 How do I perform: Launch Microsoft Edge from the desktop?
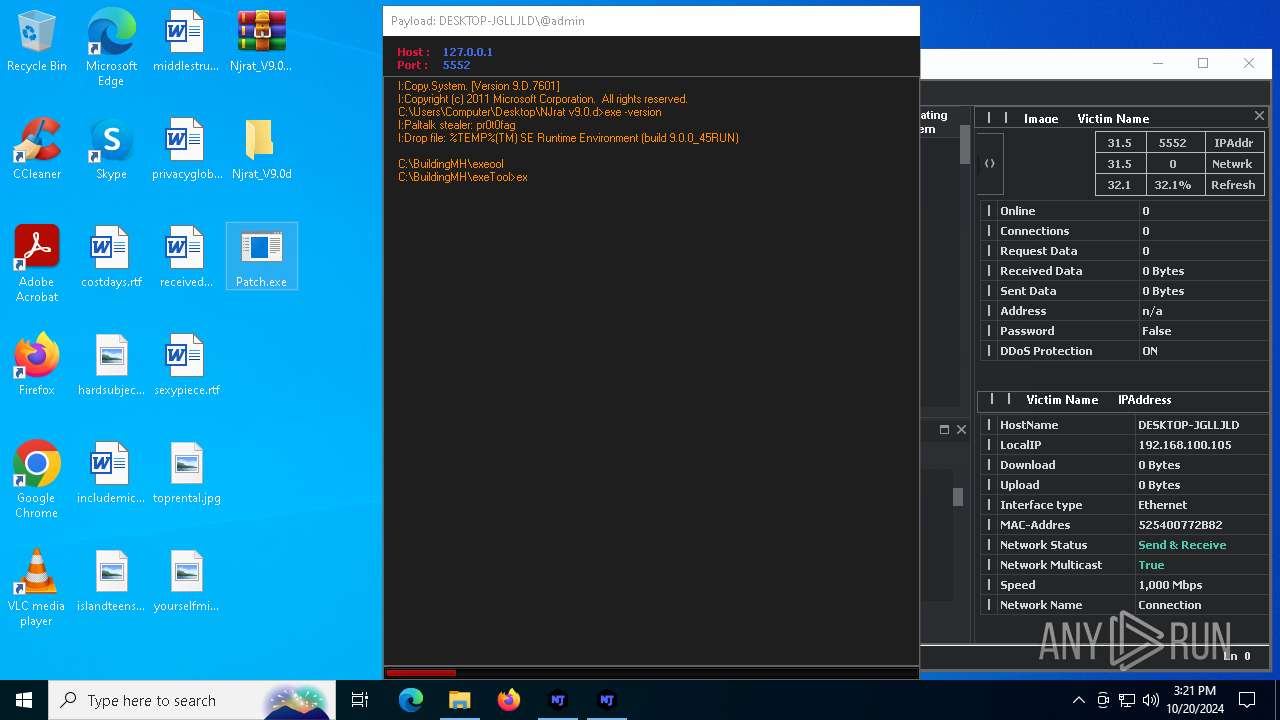point(111,47)
